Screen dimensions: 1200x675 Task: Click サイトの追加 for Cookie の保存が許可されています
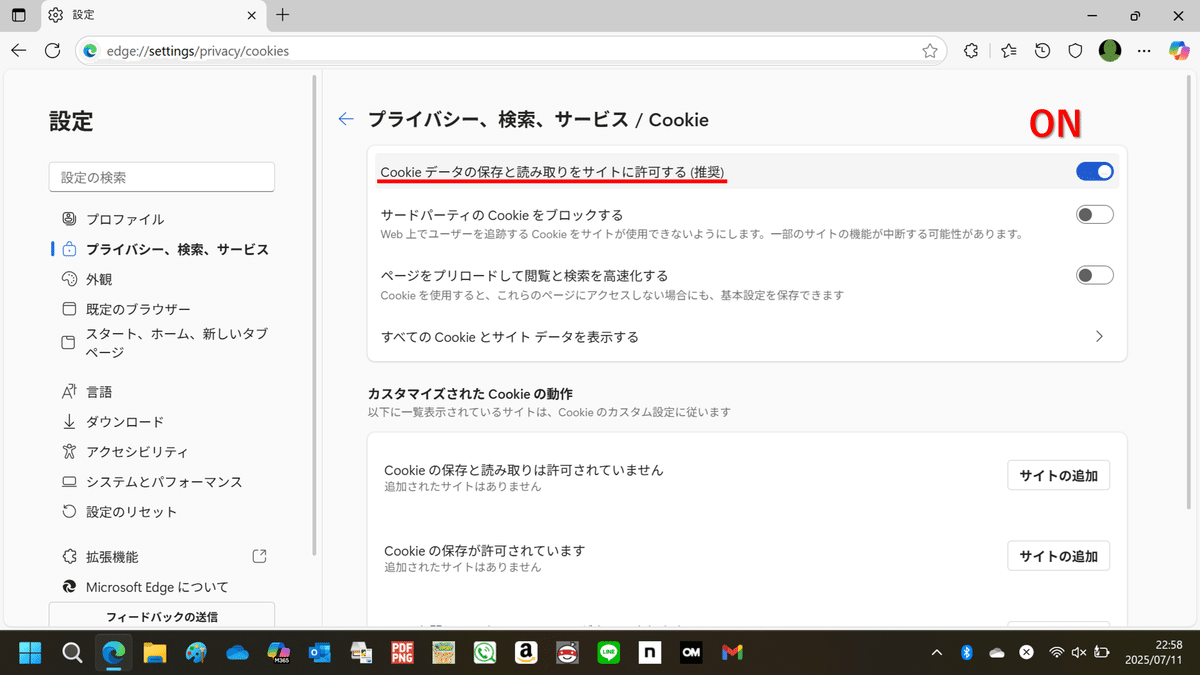(x=1058, y=556)
